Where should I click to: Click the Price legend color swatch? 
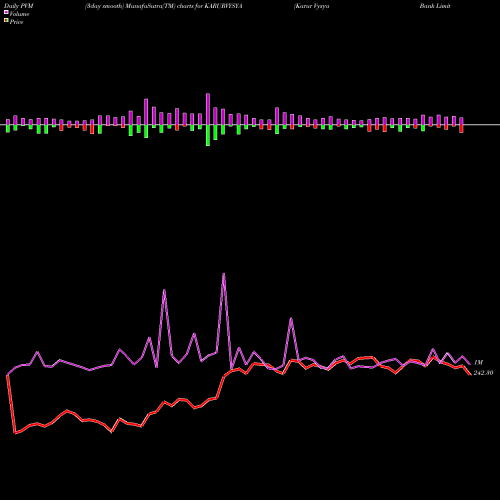click(6, 21)
